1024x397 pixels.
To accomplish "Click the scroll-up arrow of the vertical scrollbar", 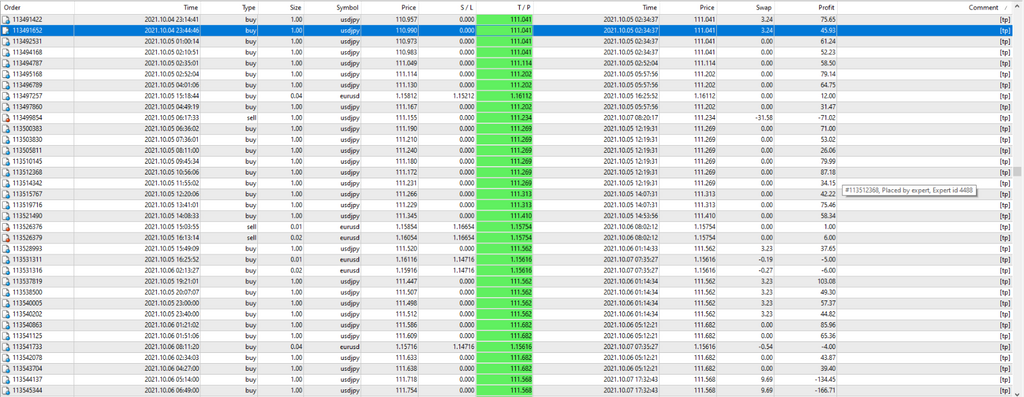I will point(1017,7).
